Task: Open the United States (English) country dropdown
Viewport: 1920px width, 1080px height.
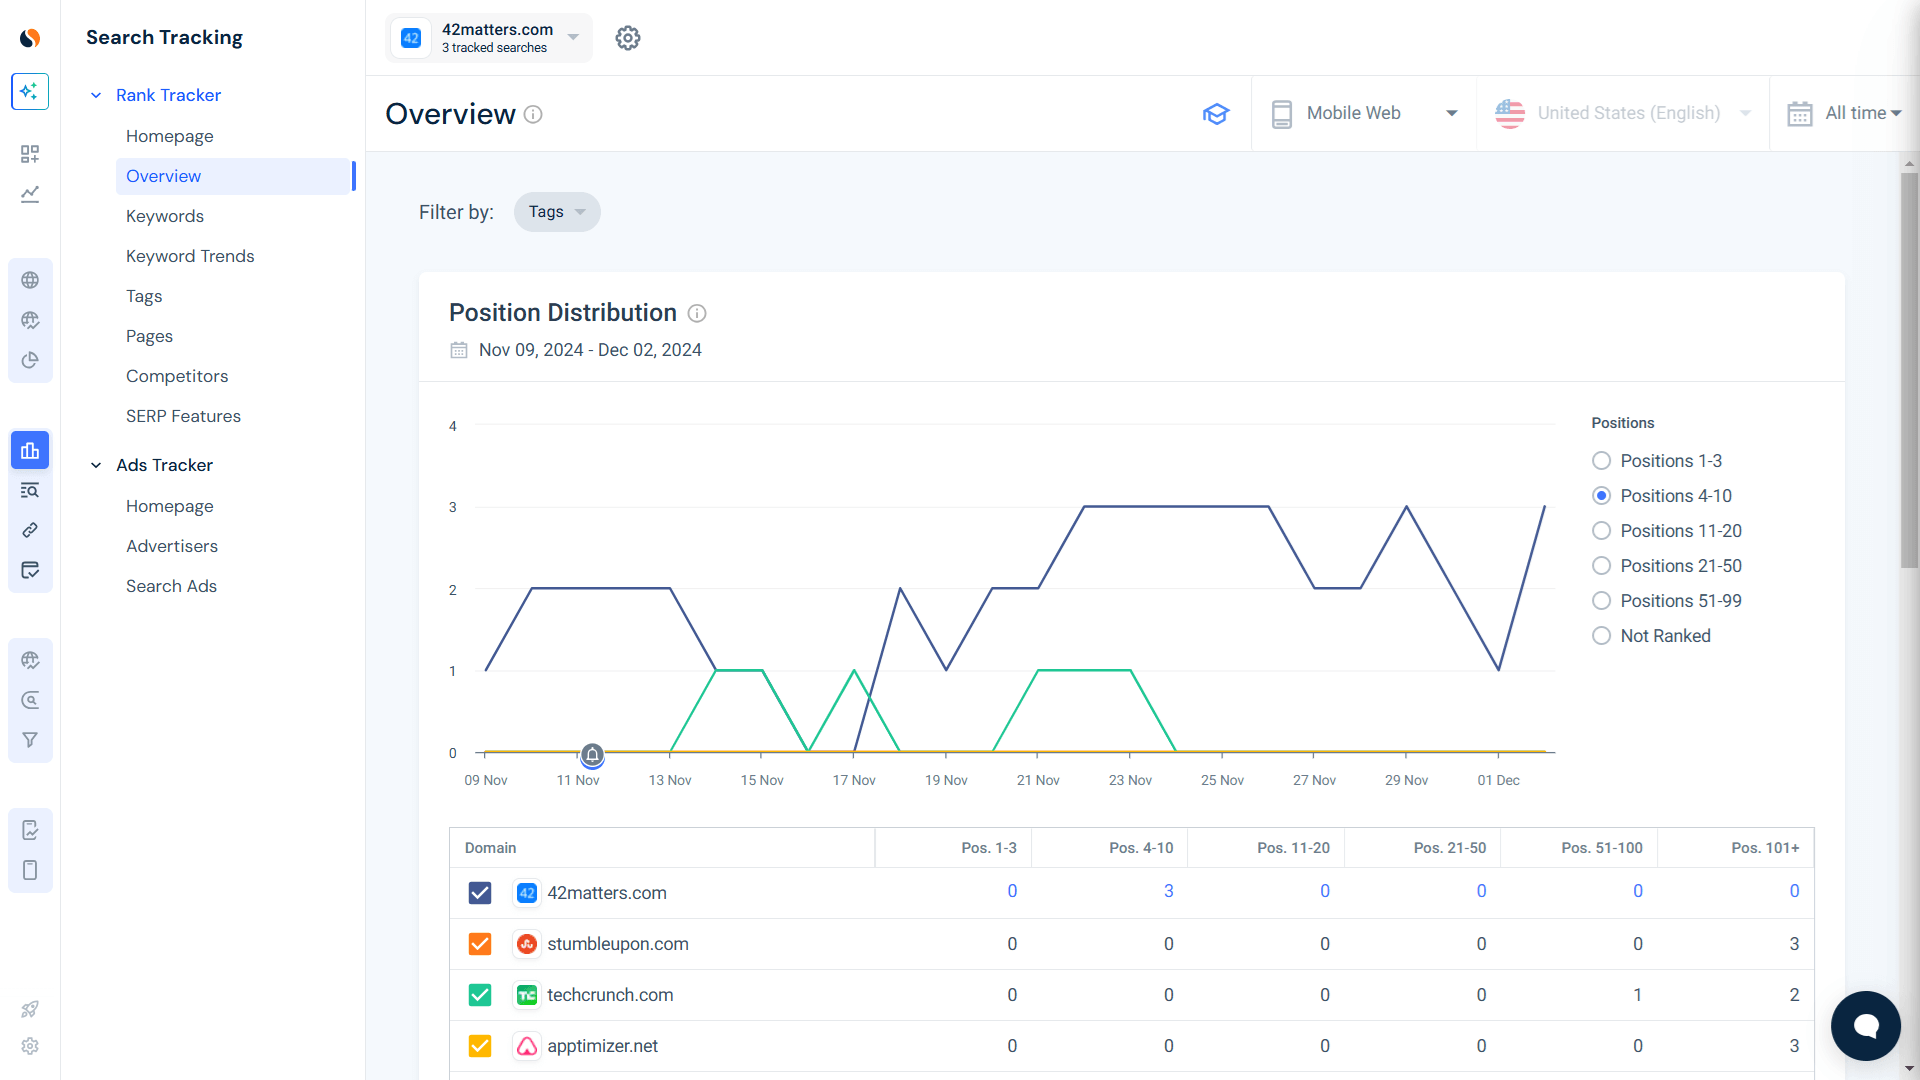Action: 1623,113
